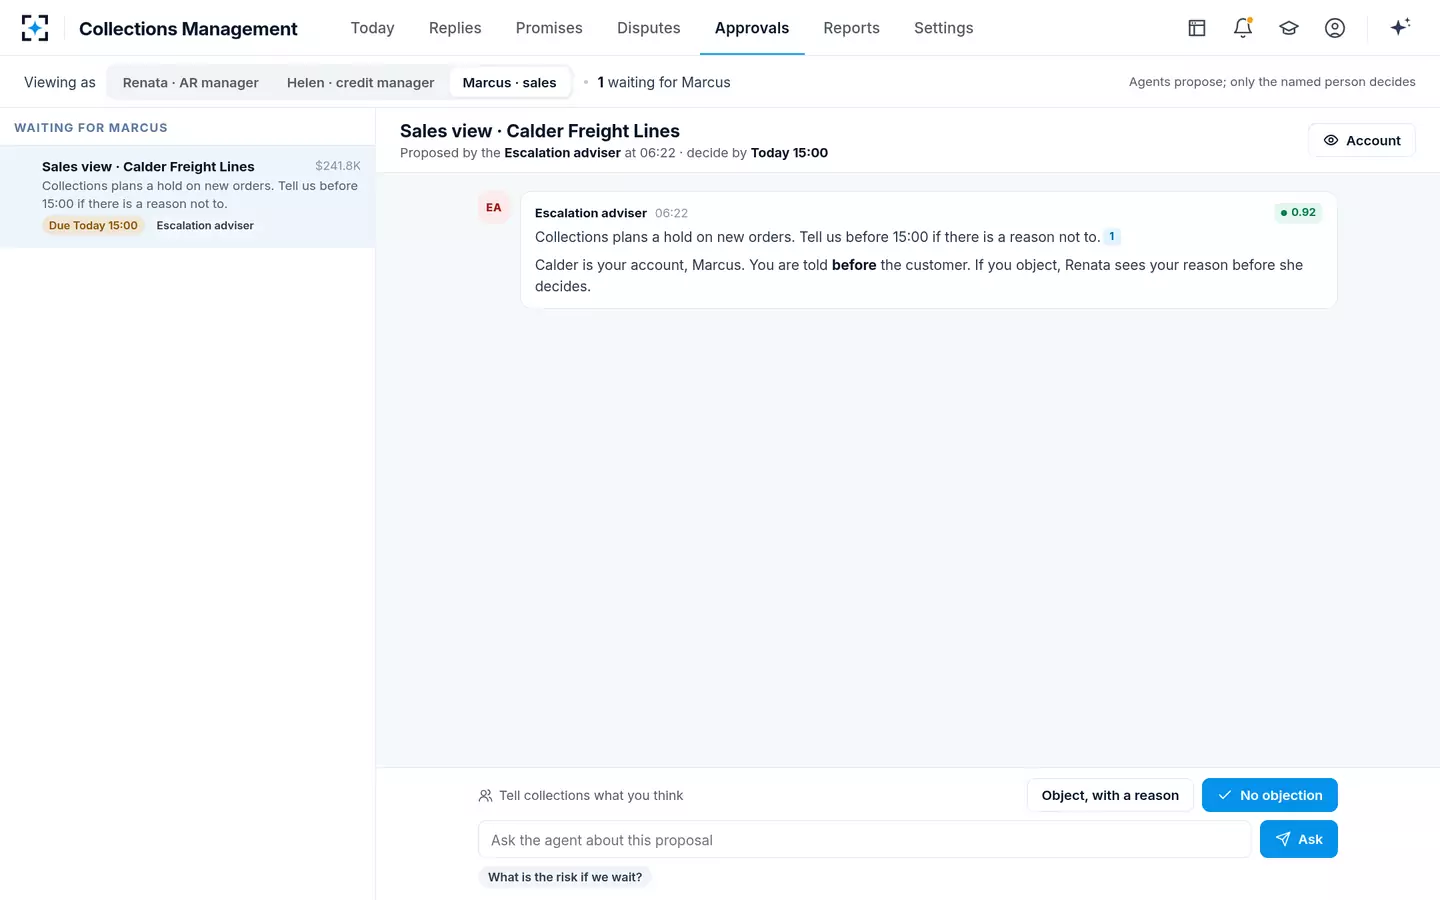Click the Account eye button
This screenshot has width=1440, height=900.
(1362, 140)
